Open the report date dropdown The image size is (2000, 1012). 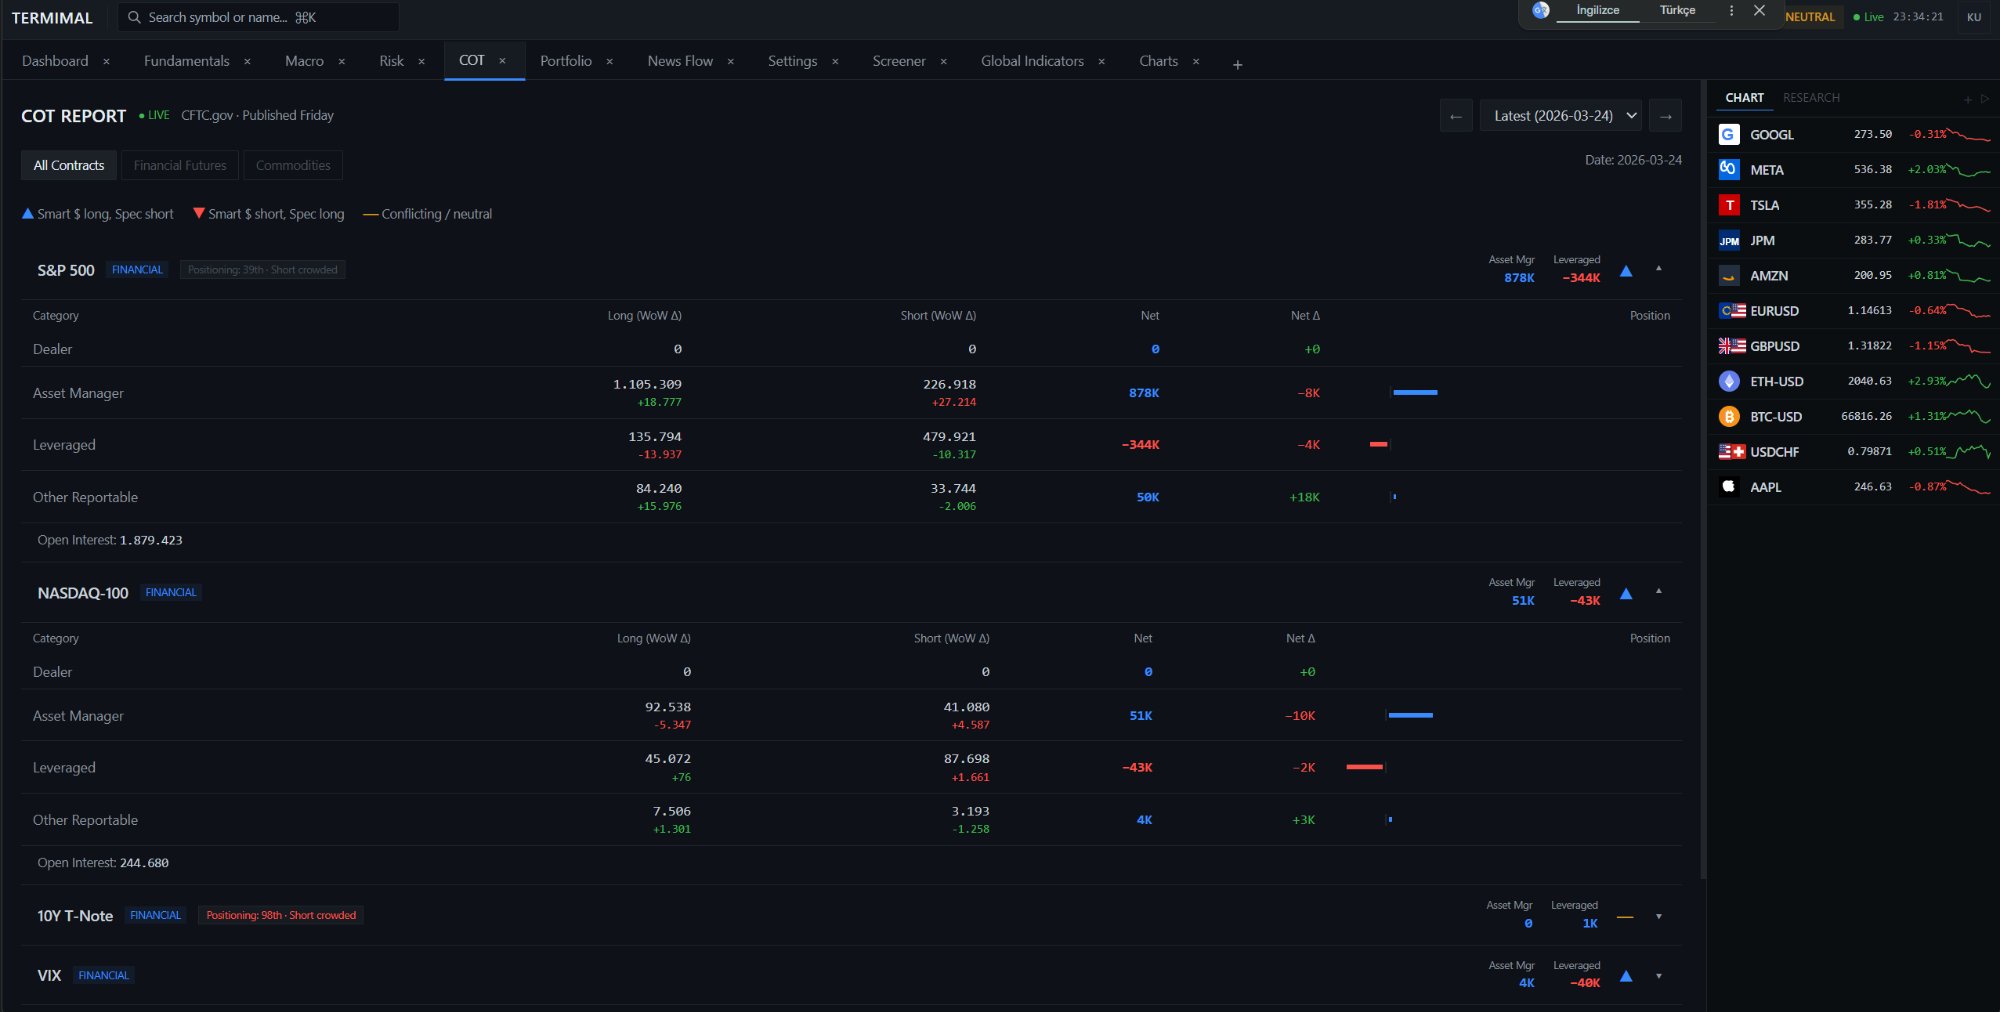[1560, 116]
